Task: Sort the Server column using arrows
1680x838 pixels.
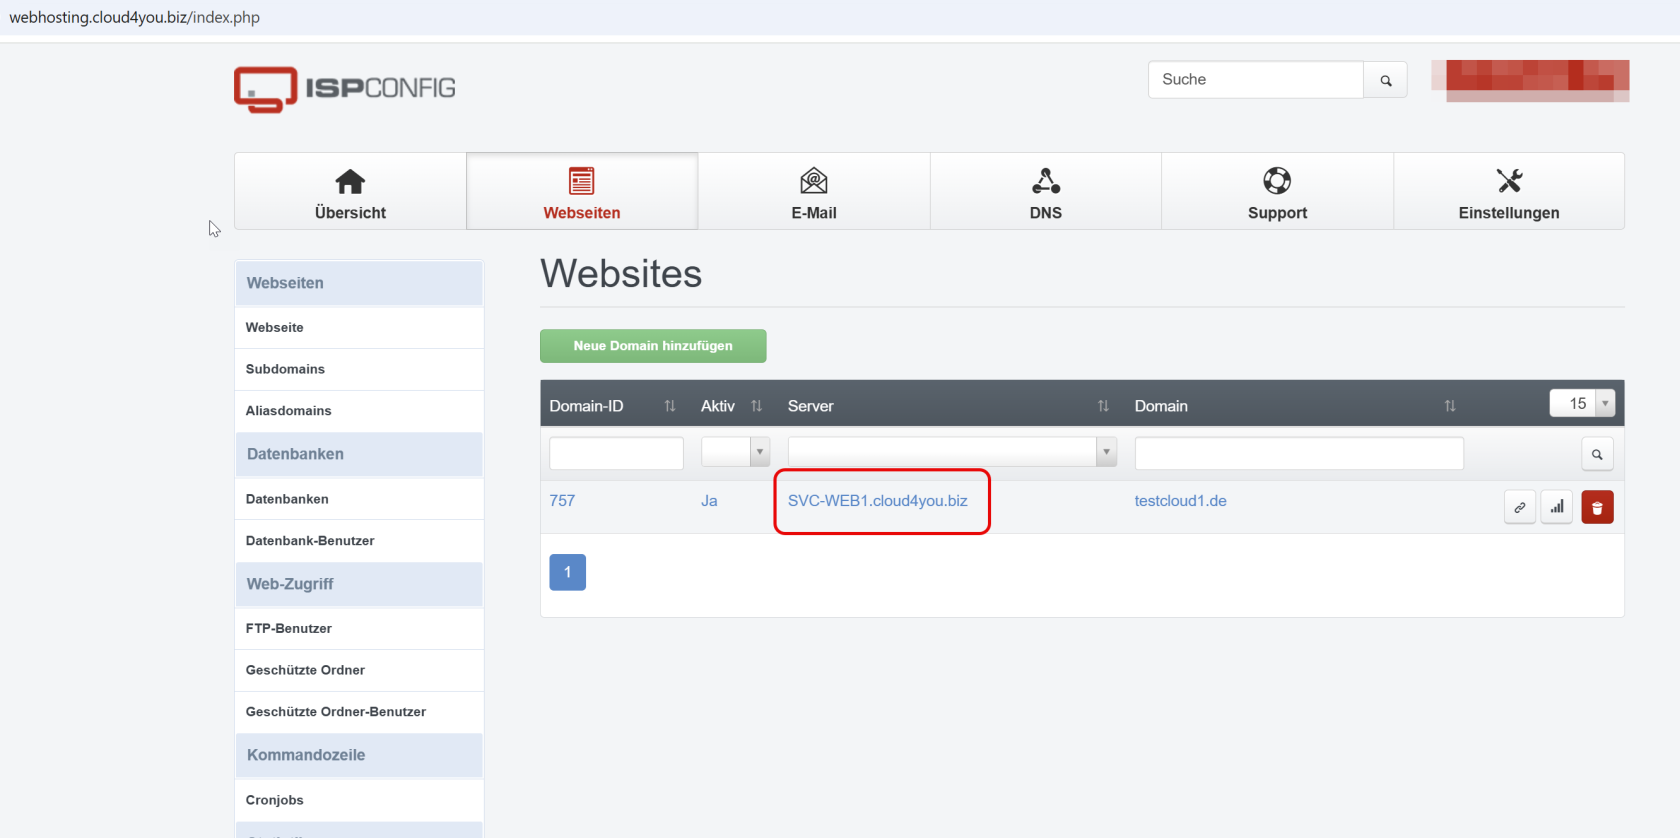Action: pyautogui.click(x=1103, y=406)
